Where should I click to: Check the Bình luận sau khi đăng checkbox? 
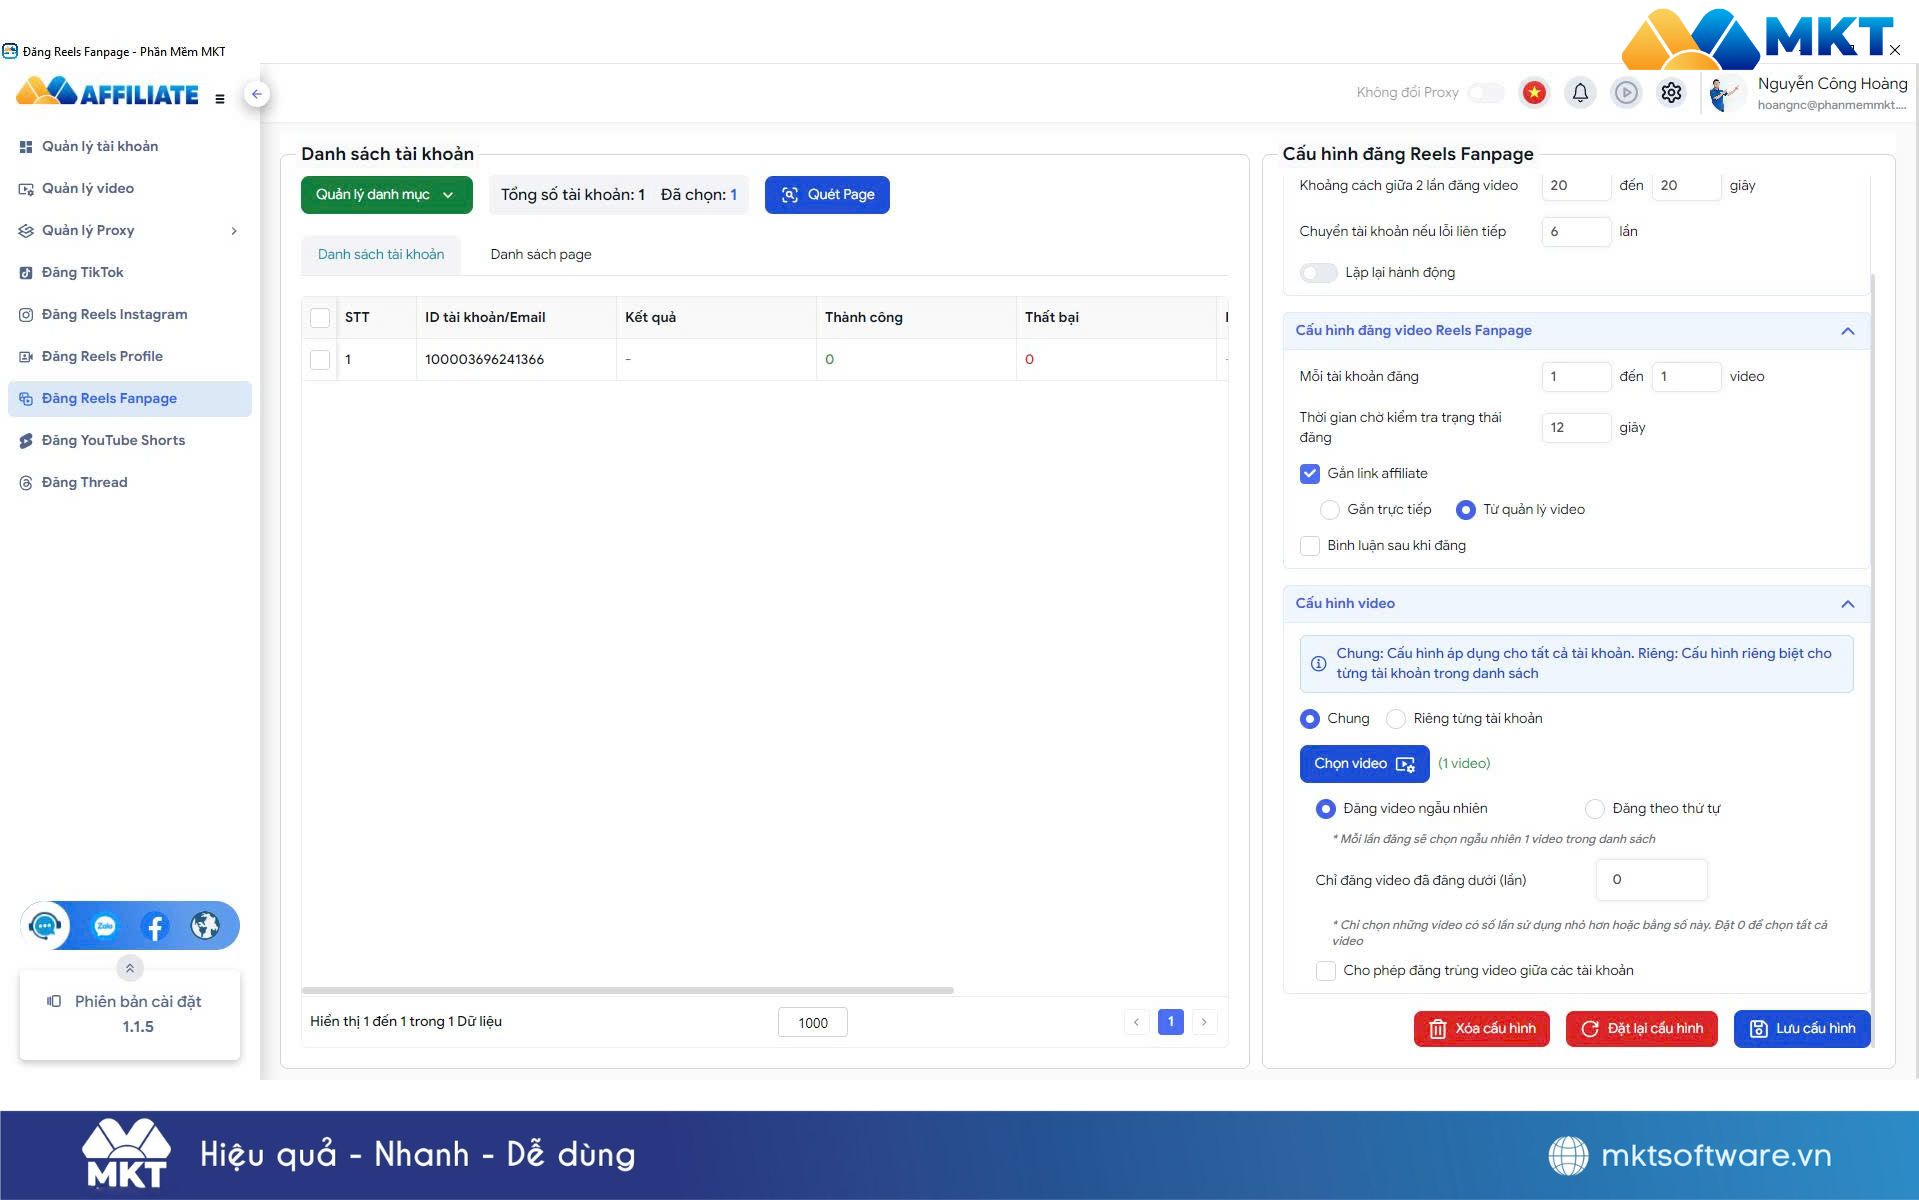pos(1310,546)
